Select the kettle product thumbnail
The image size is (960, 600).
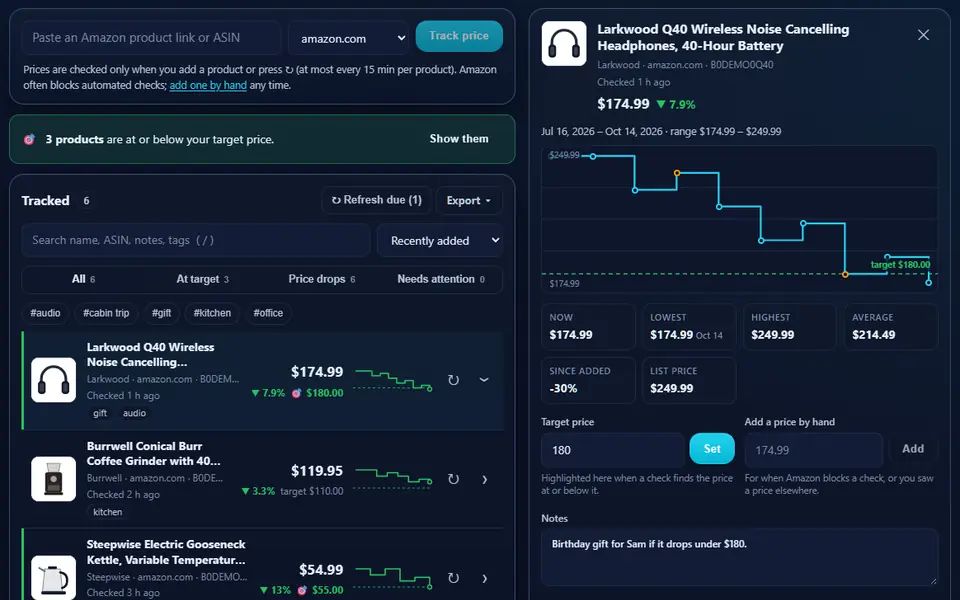click(54, 578)
